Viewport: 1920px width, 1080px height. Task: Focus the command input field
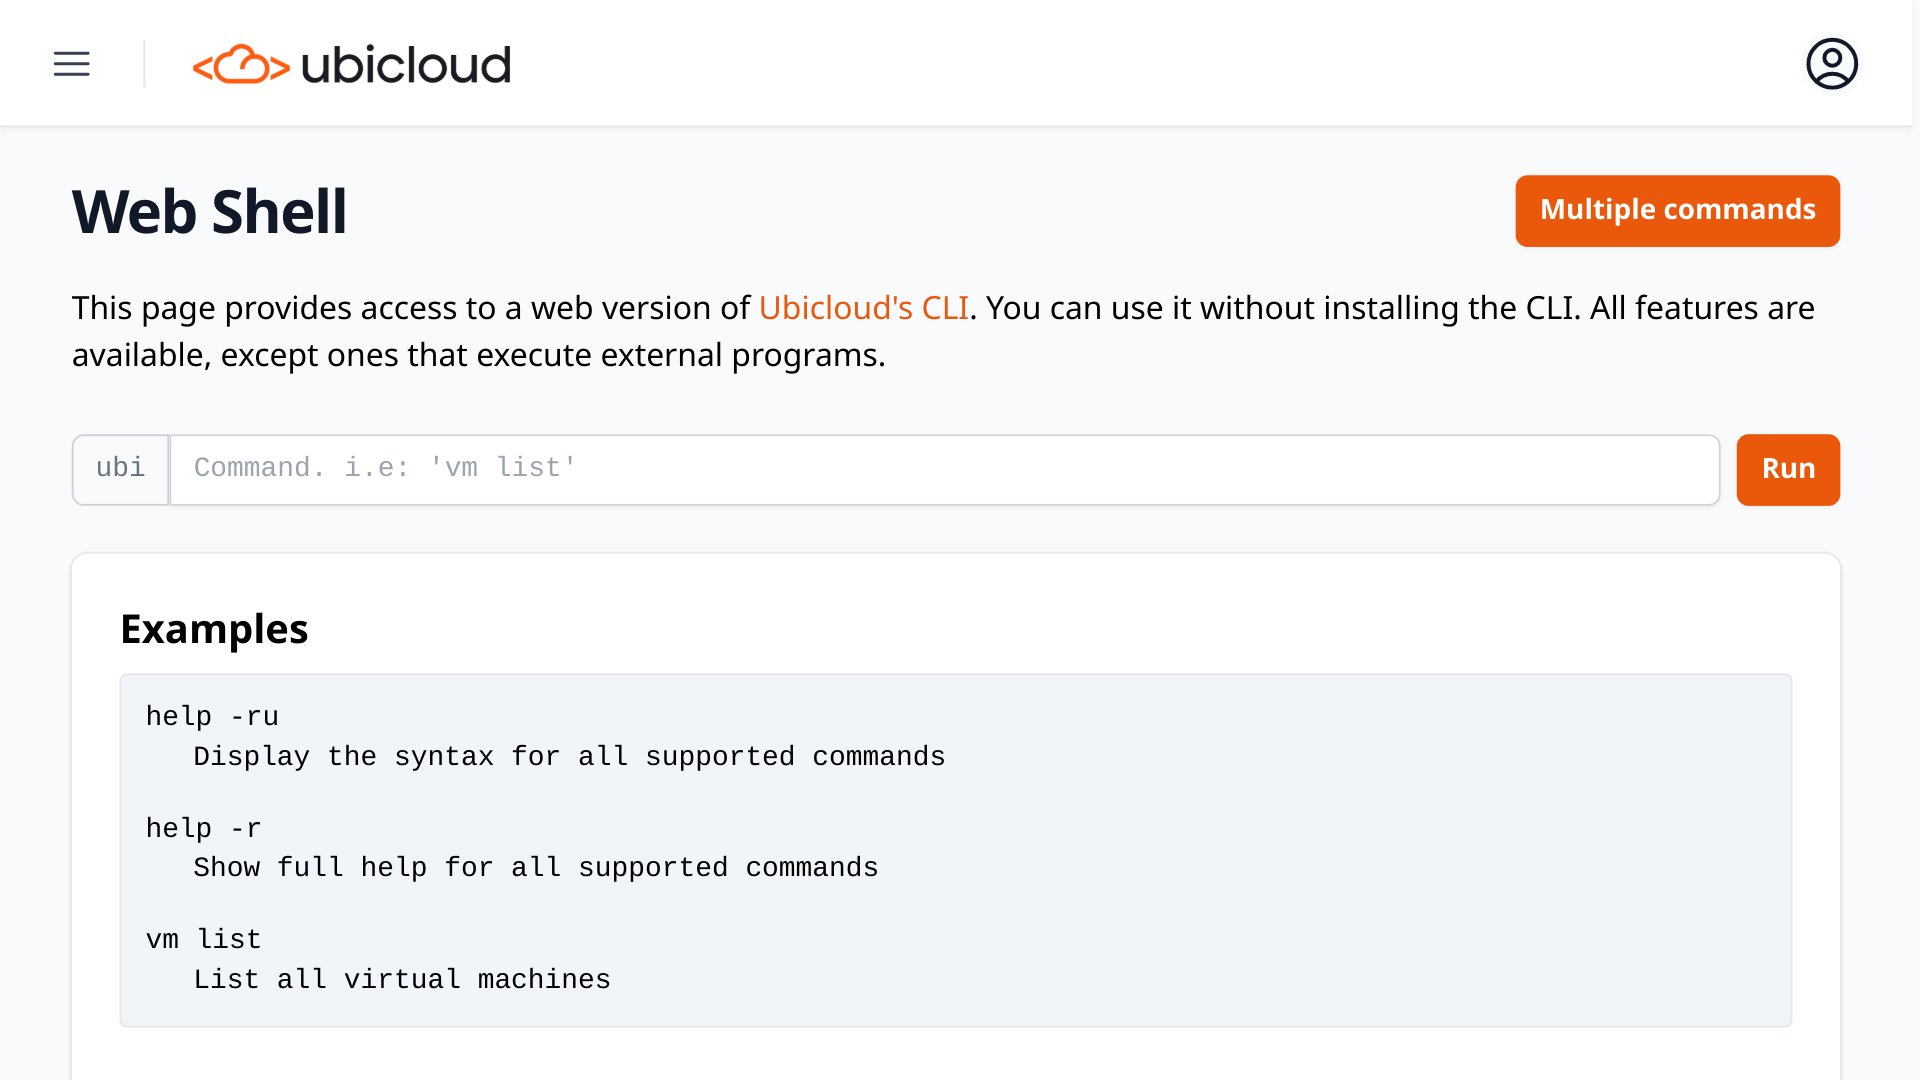pyautogui.click(x=944, y=469)
